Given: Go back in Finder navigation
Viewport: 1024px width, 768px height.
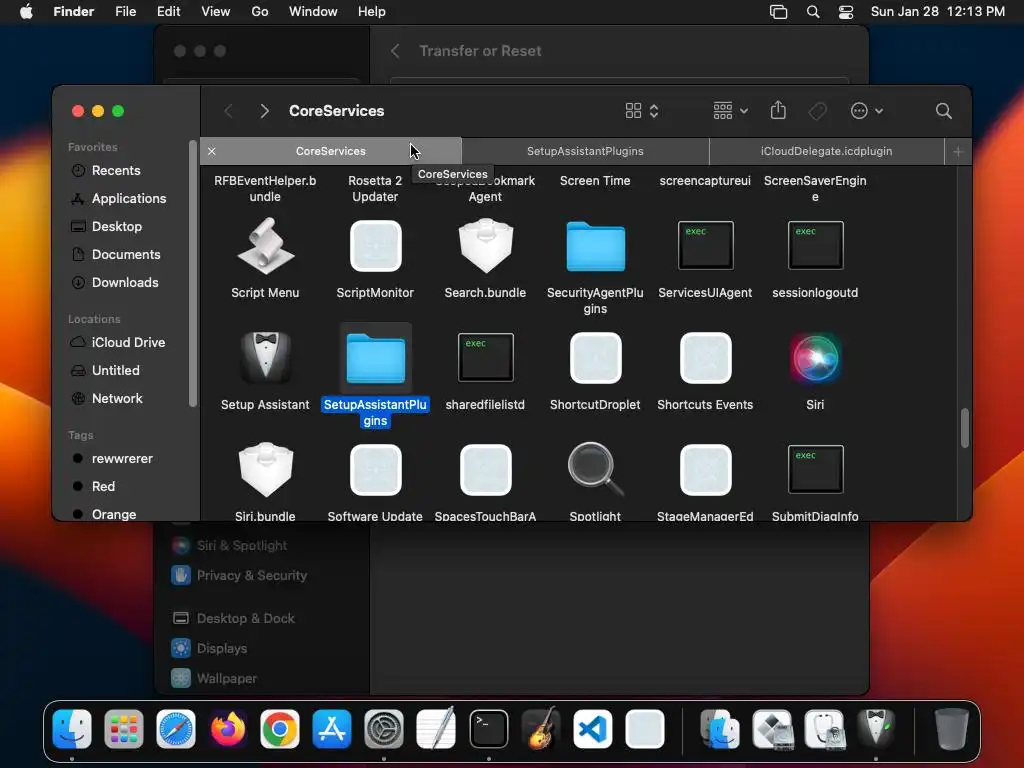Looking at the screenshot, I should 228,111.
